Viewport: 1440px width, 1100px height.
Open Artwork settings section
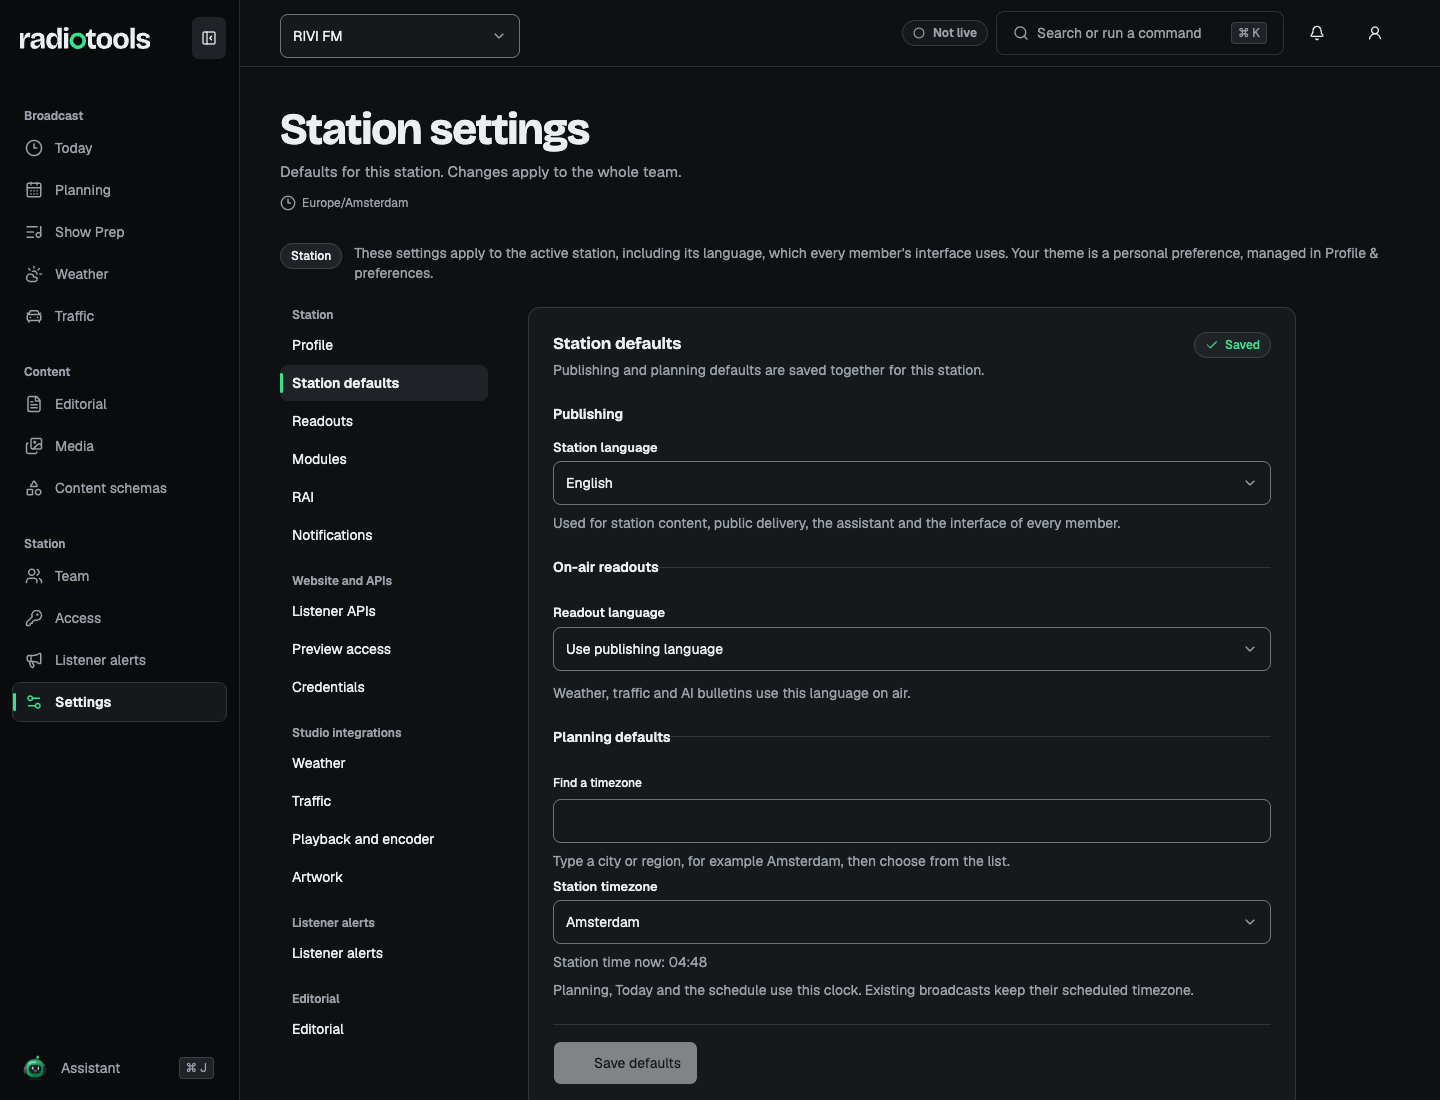coord(384,877)
